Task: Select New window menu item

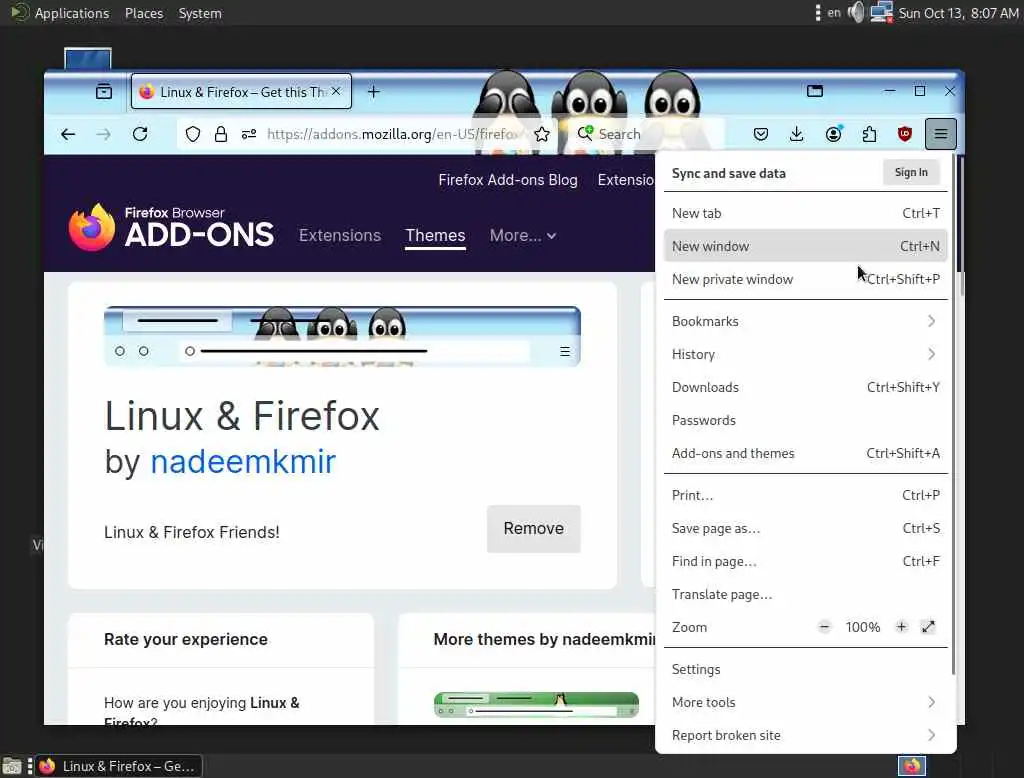Action: pos(805,246)
